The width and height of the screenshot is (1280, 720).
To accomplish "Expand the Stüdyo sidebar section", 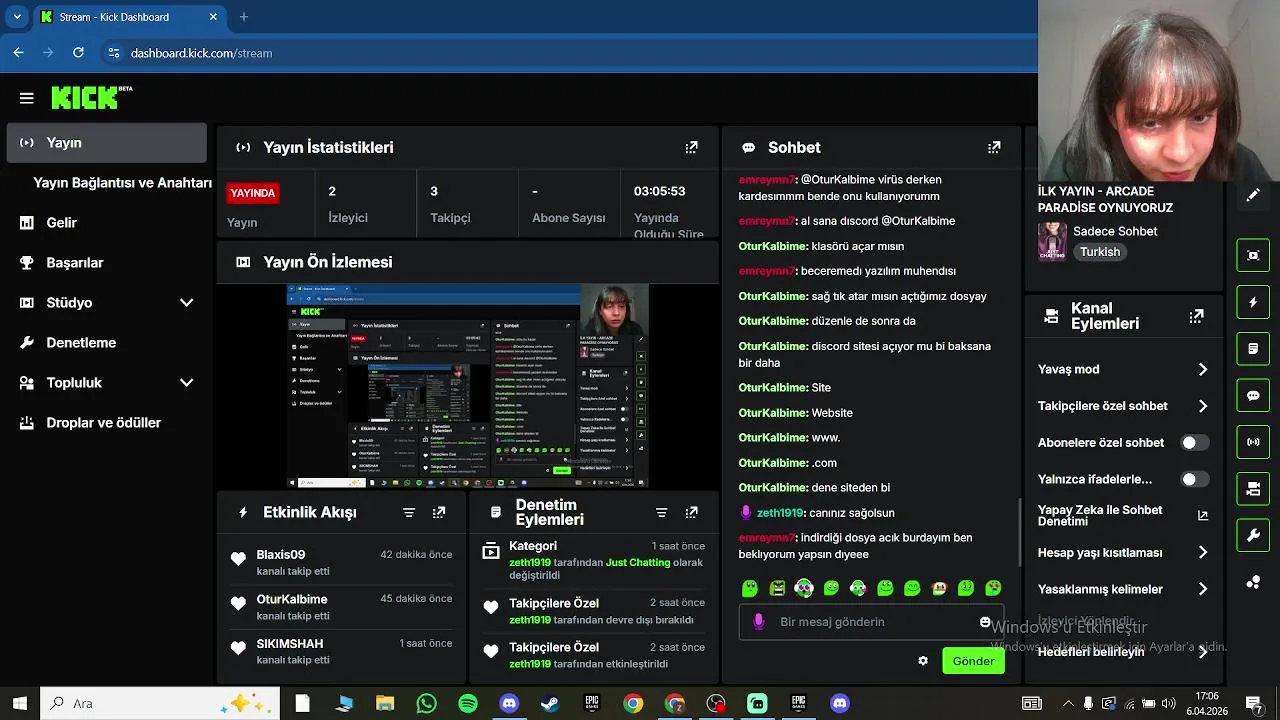I will click(186, 303).
